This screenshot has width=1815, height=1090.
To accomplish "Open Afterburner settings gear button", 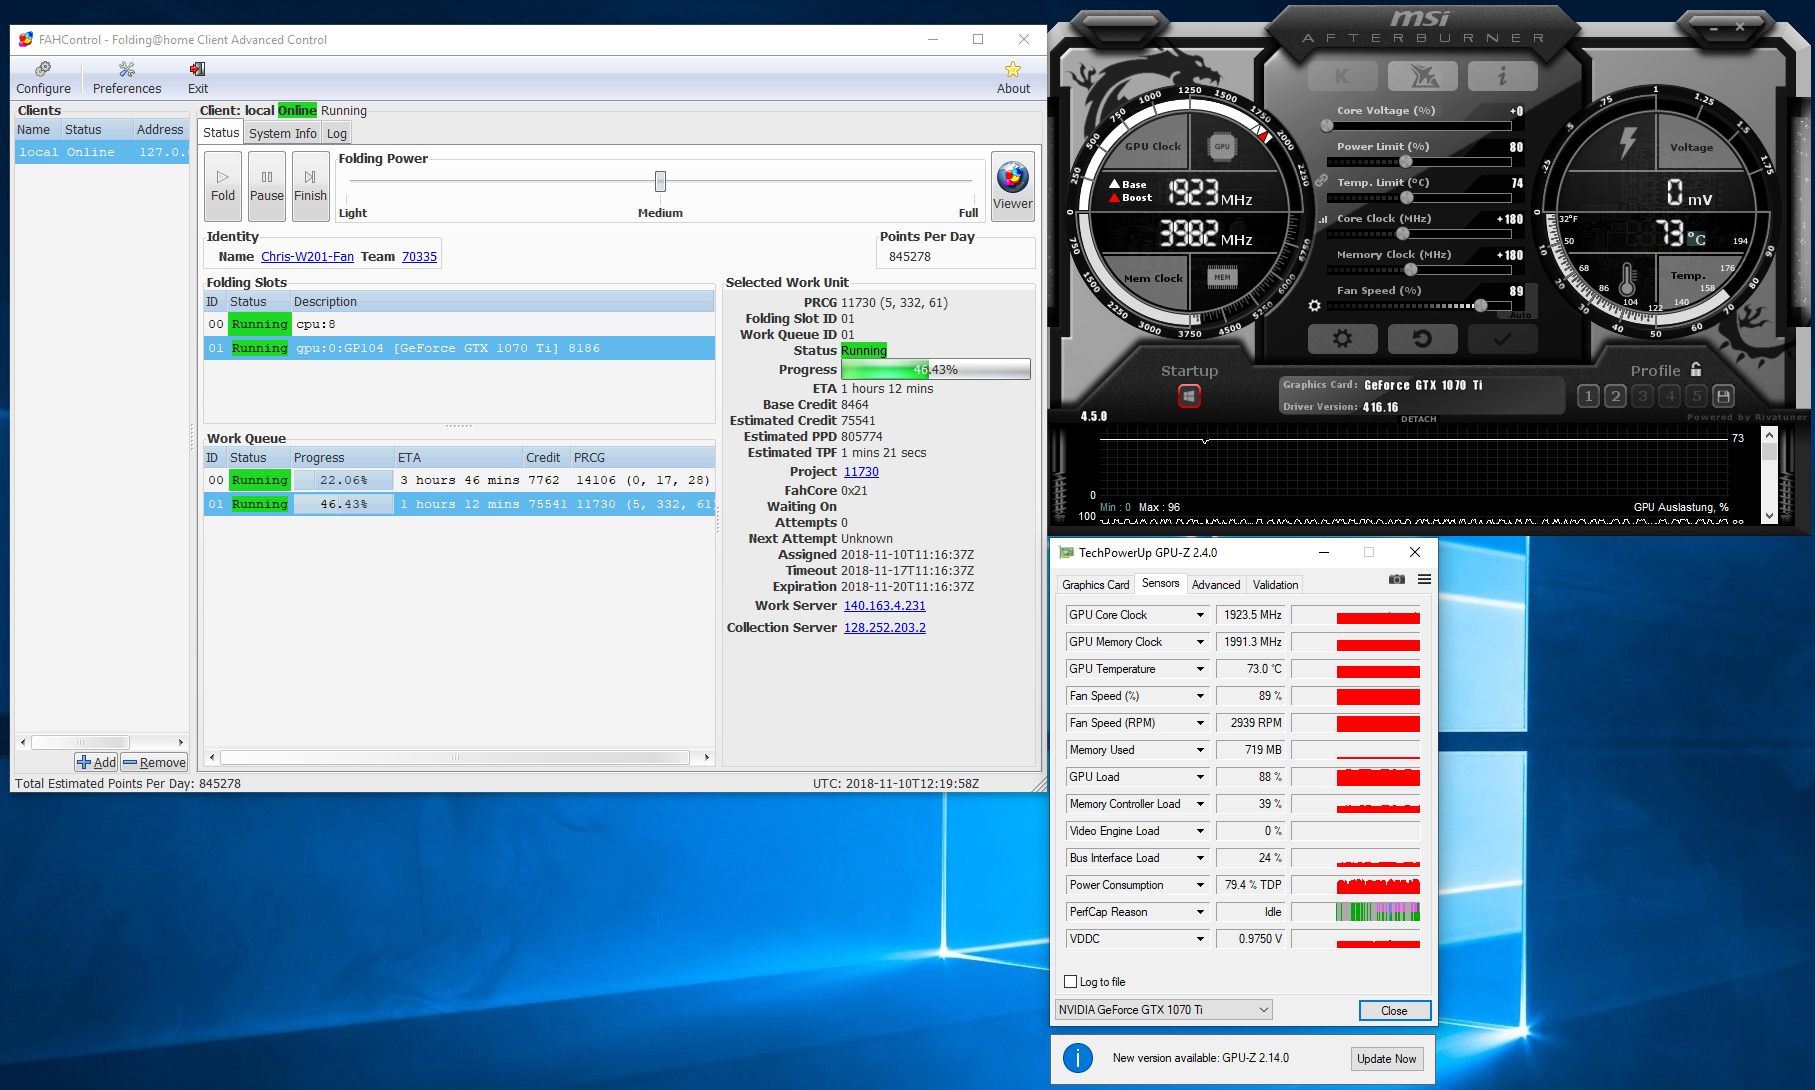I will [x=1342, y=339].
